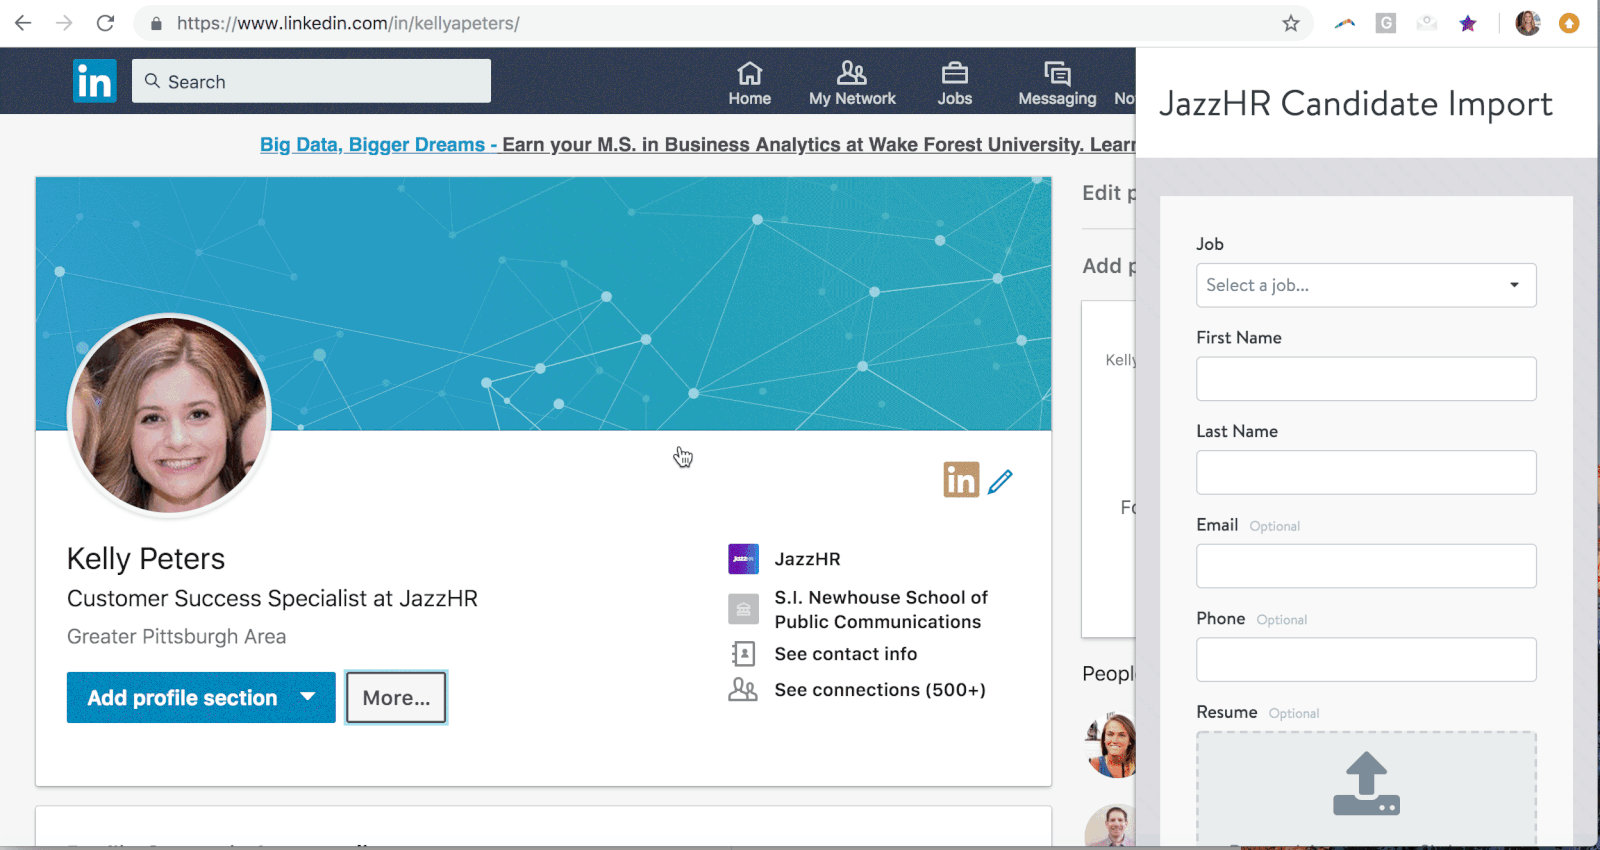The width and height of the screenshot is (1600, 850).
Task: Open LinkedIn Messaging
Action: 1057,84
